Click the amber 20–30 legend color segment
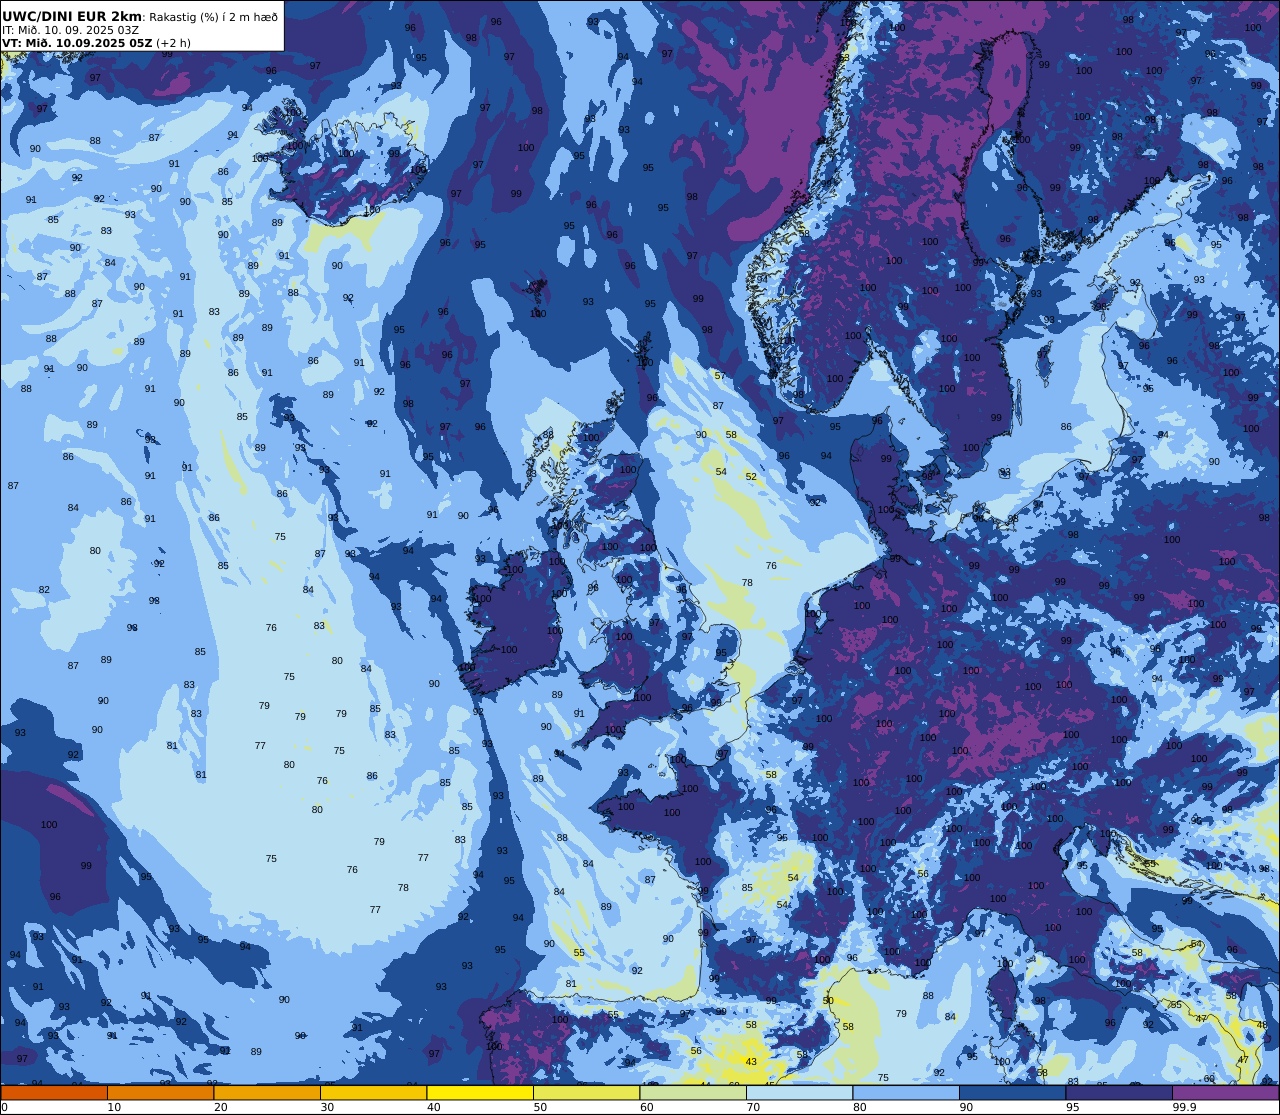The image size is (1280, 1115). pyautogui.click(x=267, y=1093)
